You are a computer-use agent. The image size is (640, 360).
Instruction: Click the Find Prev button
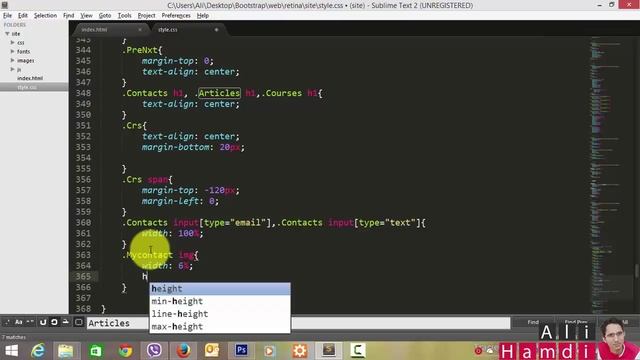576,322
